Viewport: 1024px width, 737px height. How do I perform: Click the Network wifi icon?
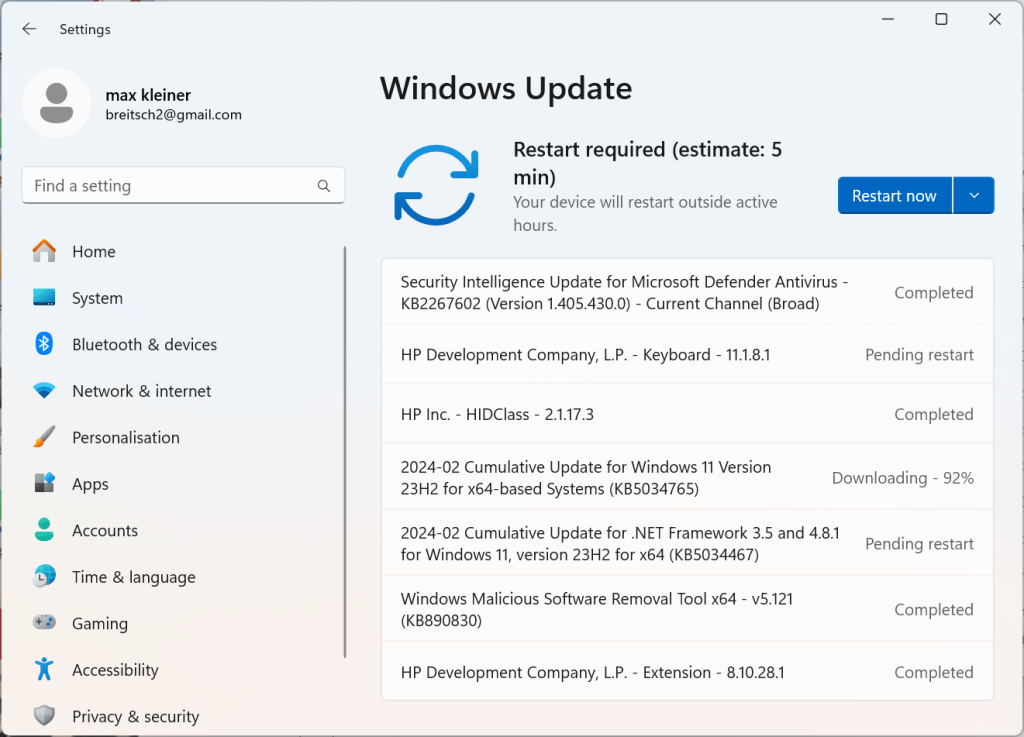(44, 391)
